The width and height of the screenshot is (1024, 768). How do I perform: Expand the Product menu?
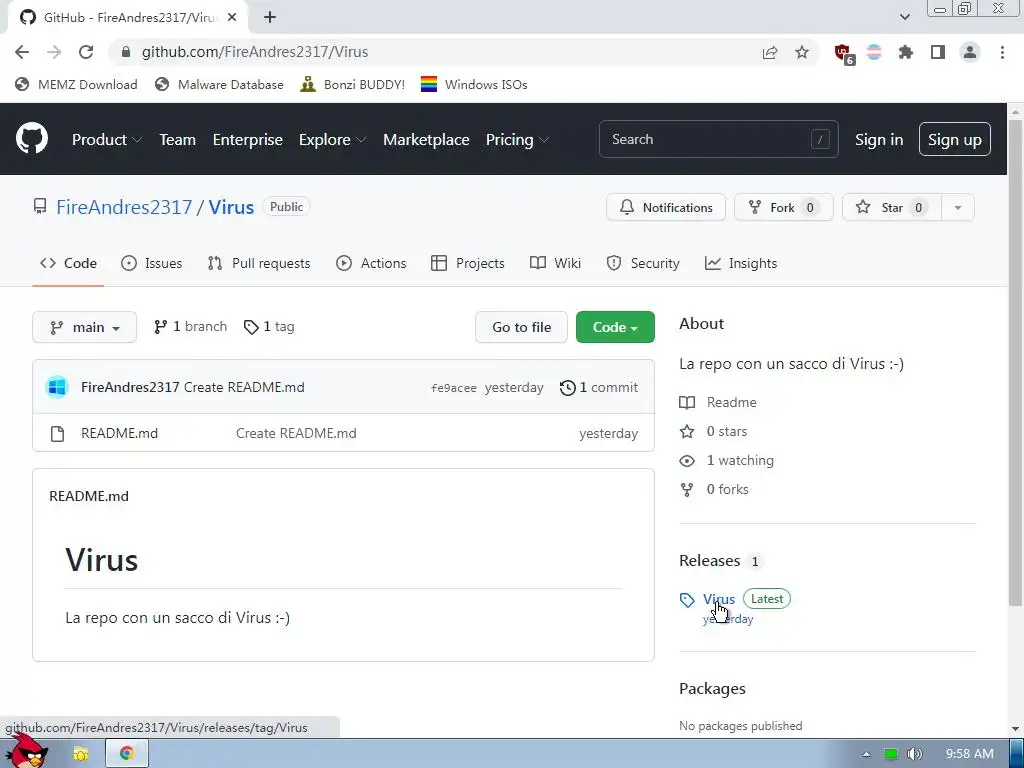tap(107, 139)
